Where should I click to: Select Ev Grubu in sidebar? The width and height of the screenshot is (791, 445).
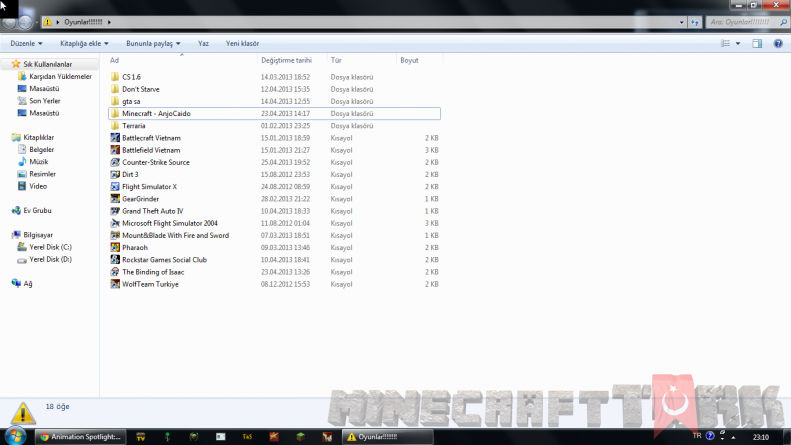(37, 210)
